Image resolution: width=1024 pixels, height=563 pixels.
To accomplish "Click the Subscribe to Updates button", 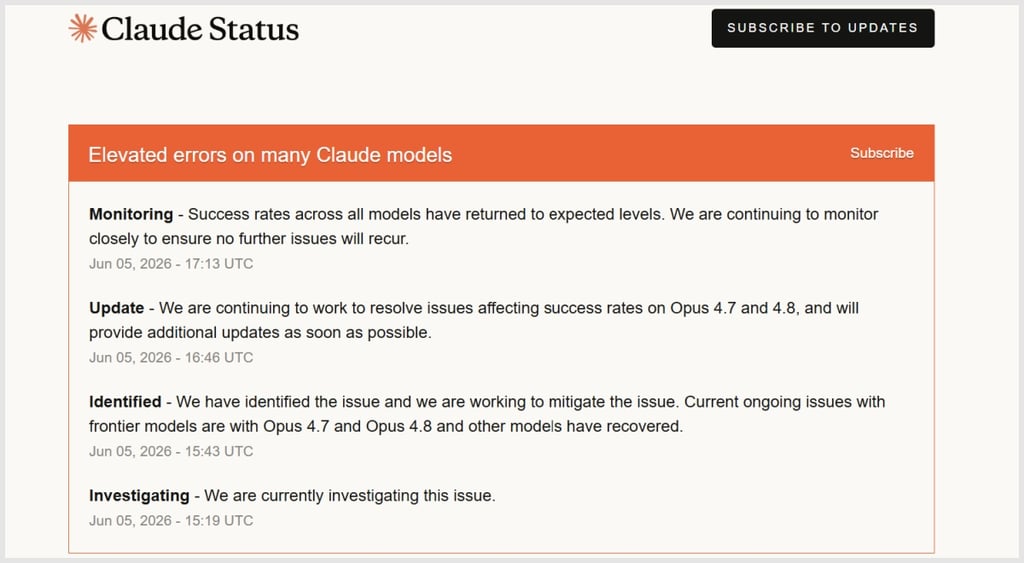I will pos(822,28).
